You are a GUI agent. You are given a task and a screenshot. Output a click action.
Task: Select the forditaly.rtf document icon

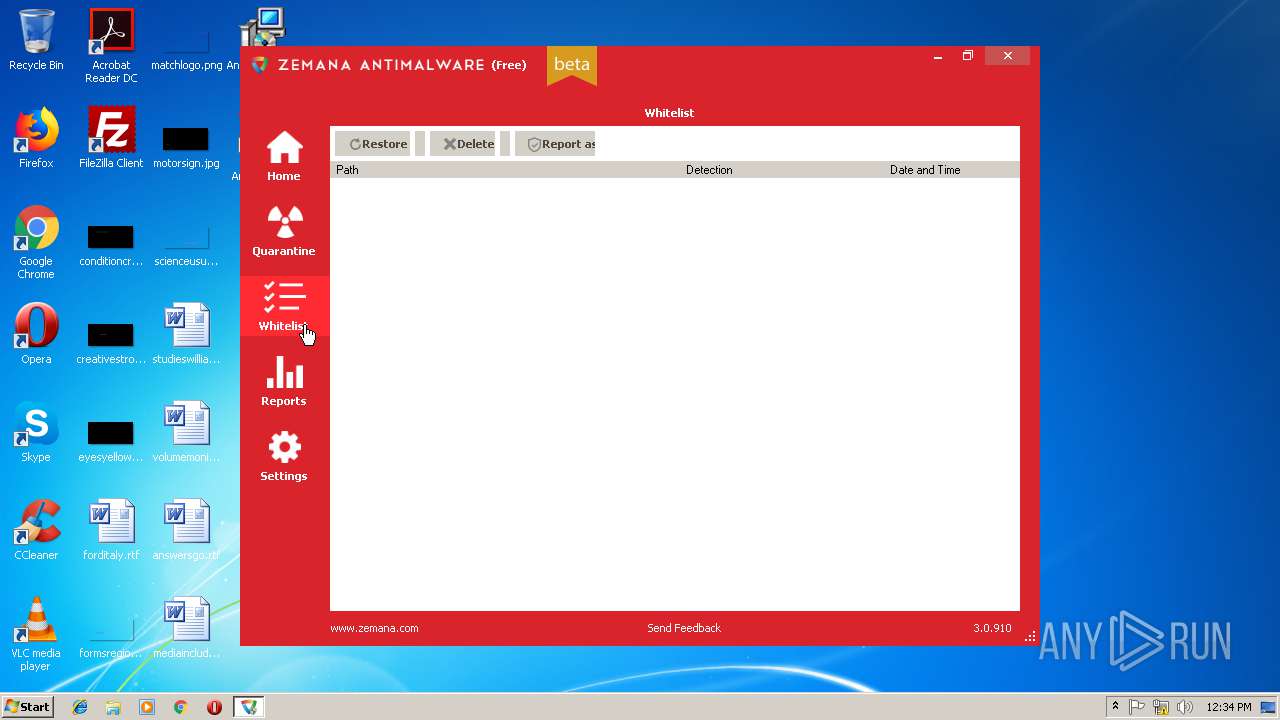(111, 530)
